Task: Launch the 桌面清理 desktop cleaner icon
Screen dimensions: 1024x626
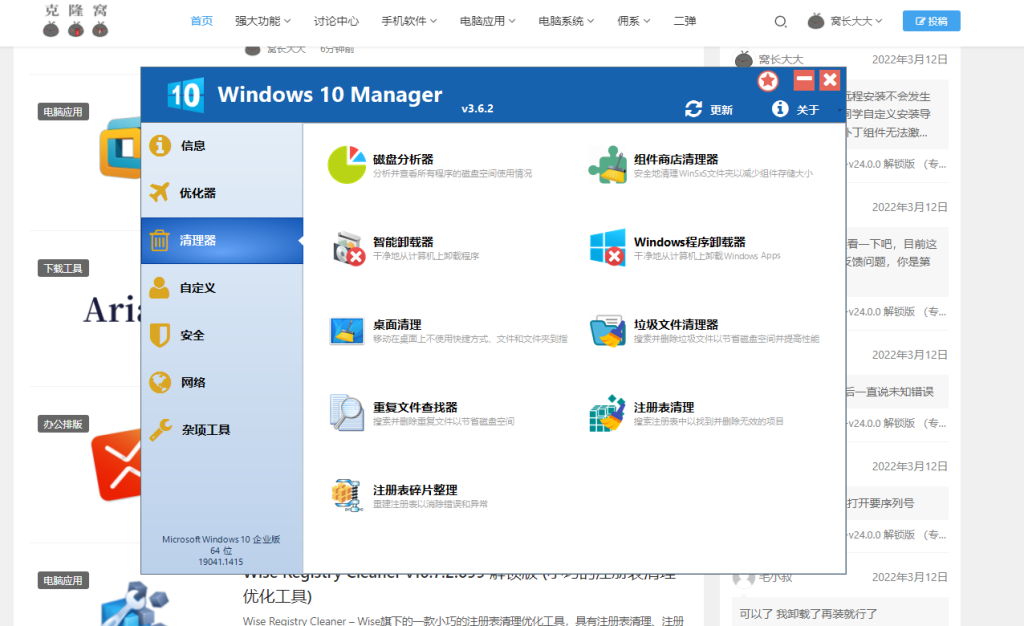Action: 347,330
